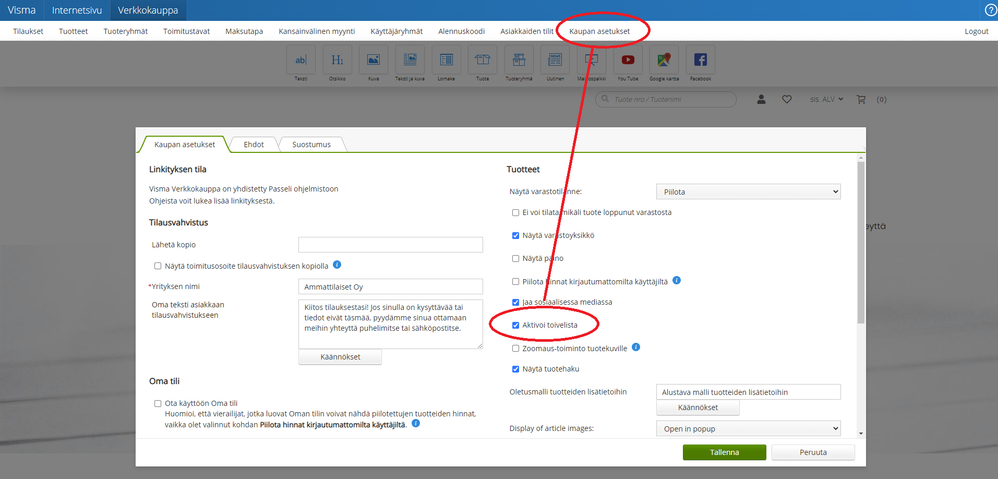Click the search magnifier icon
Screen dimensions: 998x479
pyautogui.click(x=604, y=99)
